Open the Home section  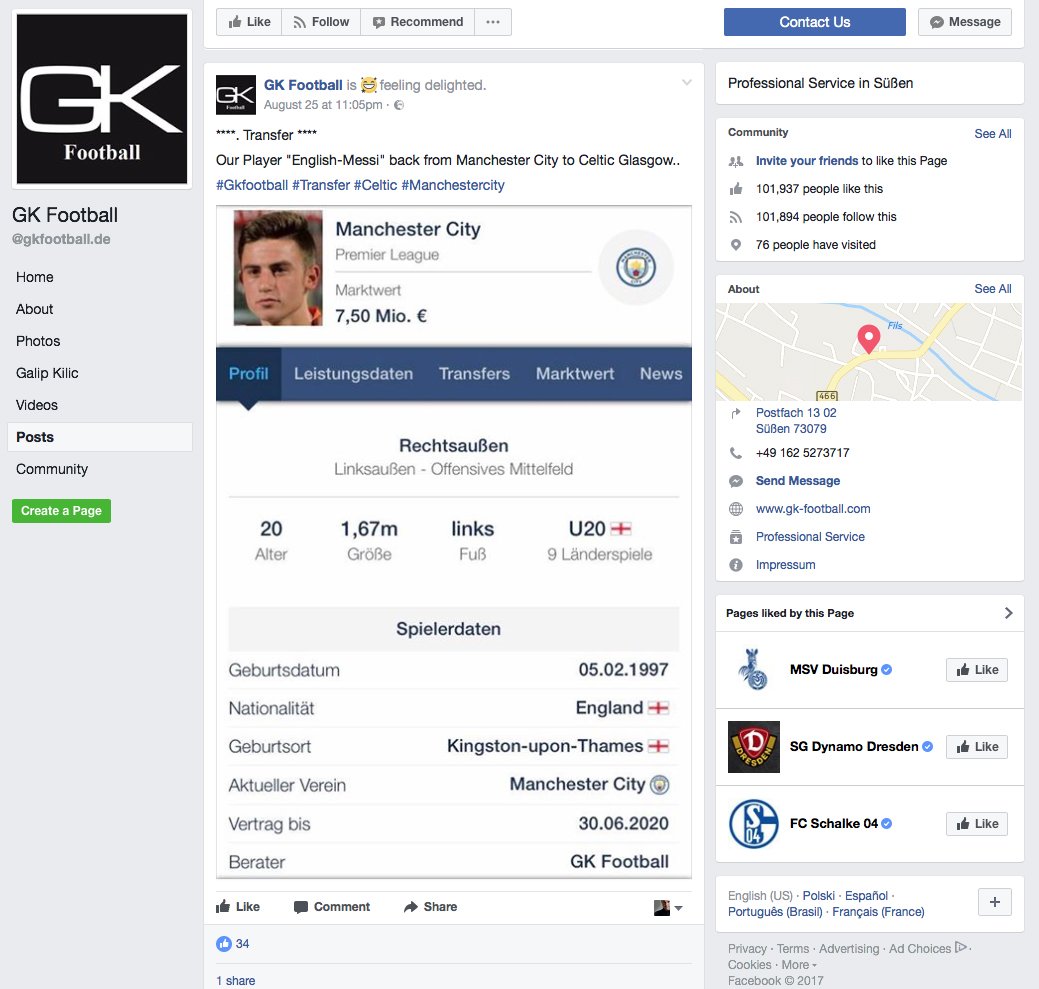(x=34, y=277)
